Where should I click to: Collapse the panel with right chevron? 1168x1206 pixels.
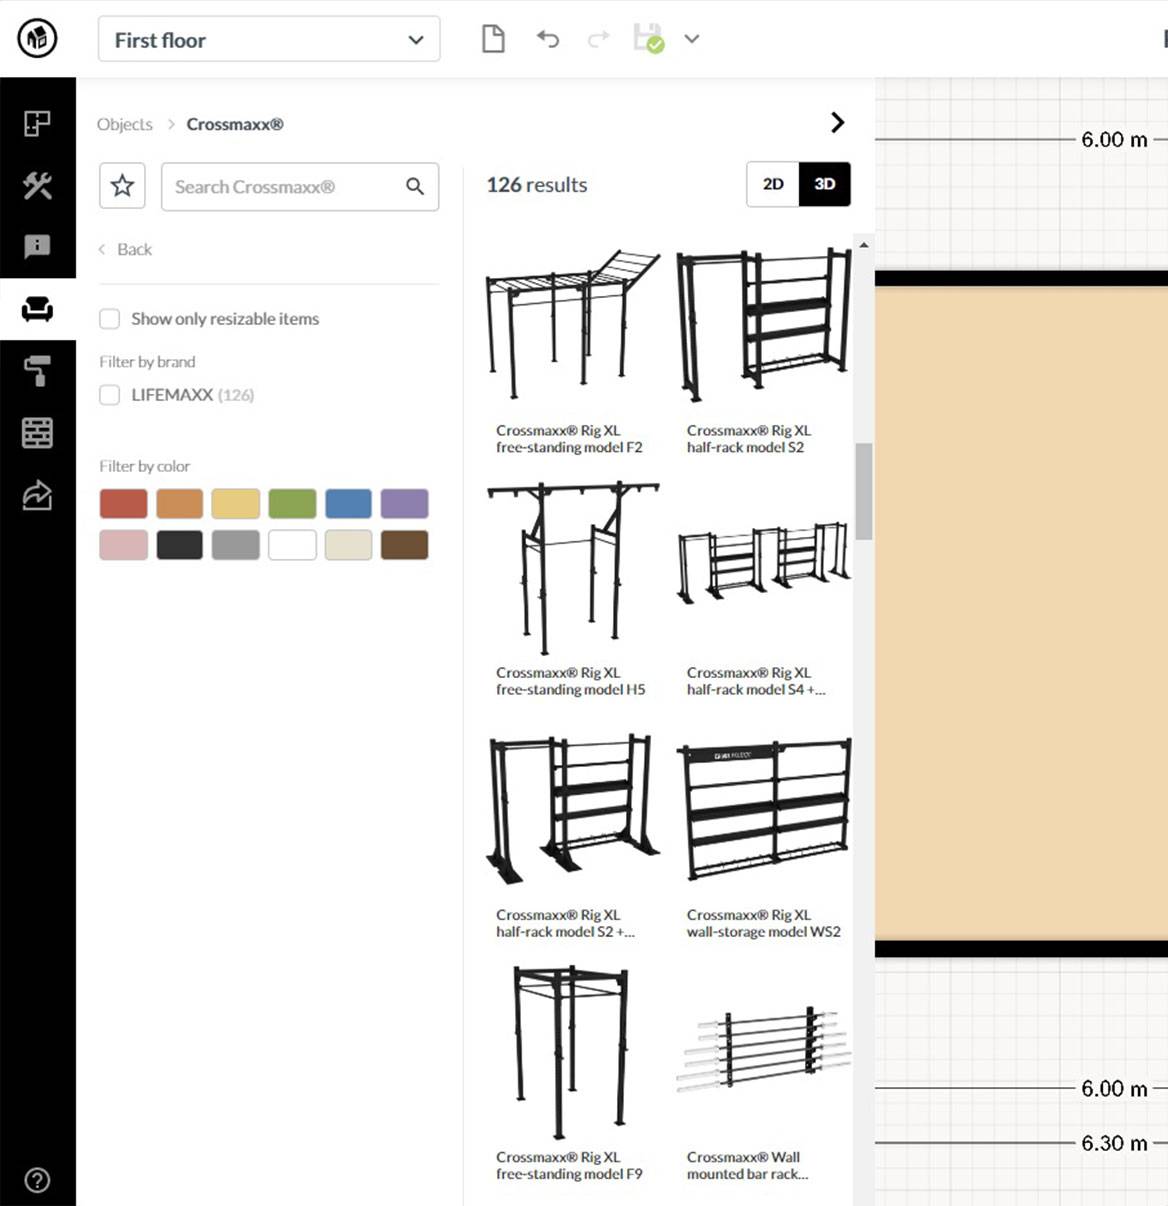[838, 122]
